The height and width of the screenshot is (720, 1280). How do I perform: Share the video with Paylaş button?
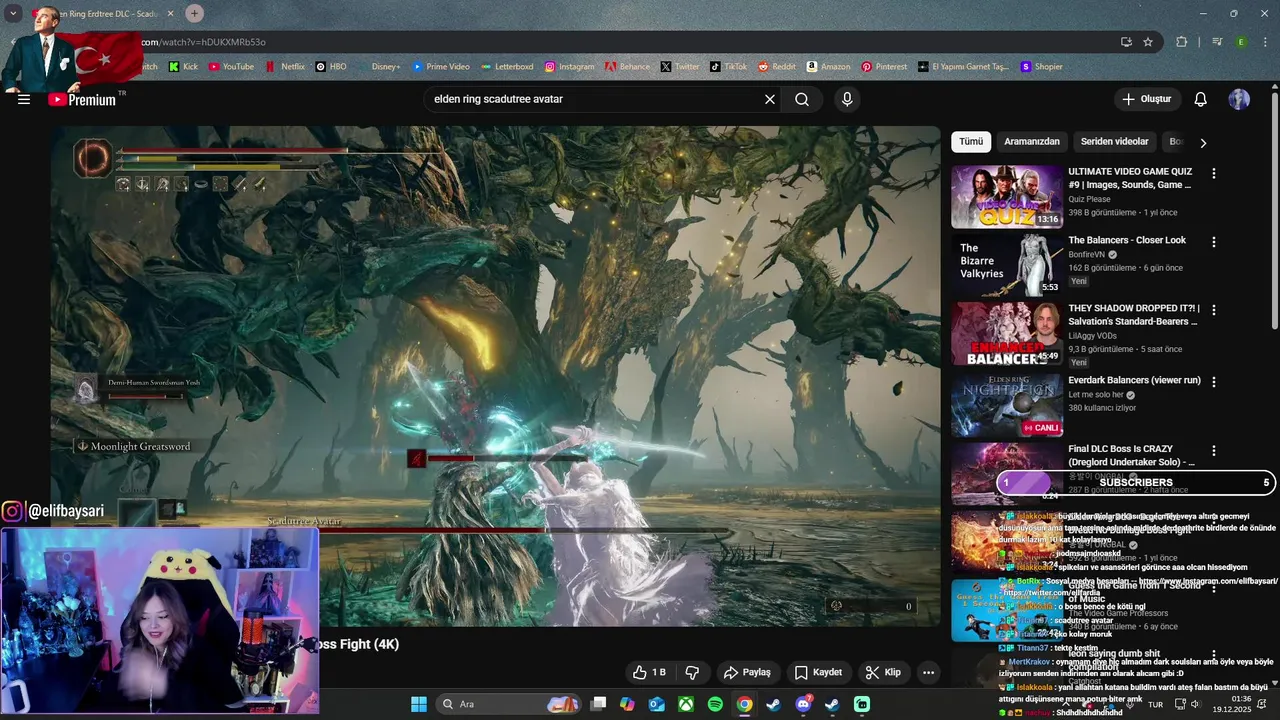747,673
